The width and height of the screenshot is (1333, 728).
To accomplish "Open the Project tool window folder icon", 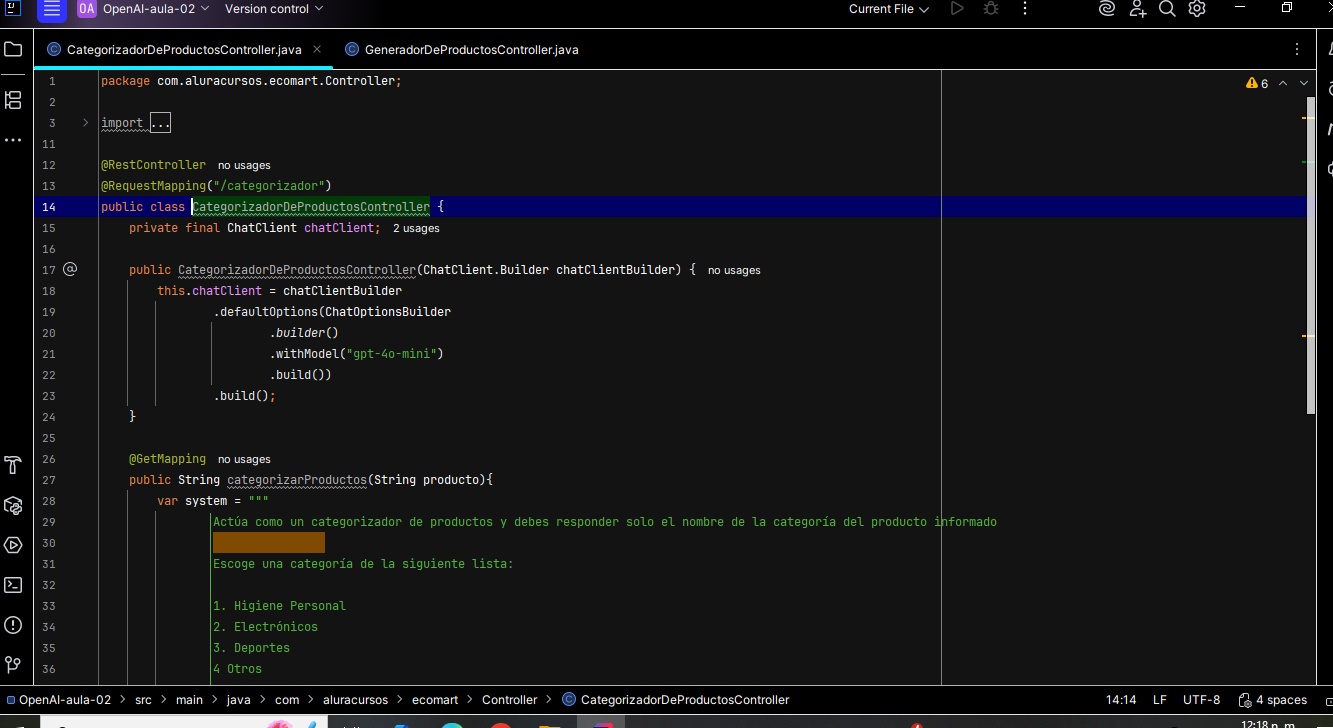I will click(13, 49).
